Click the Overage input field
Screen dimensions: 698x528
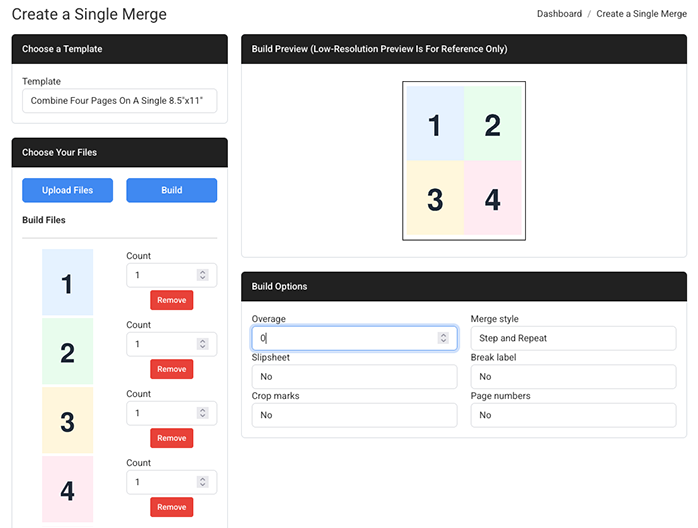point(340,338)
